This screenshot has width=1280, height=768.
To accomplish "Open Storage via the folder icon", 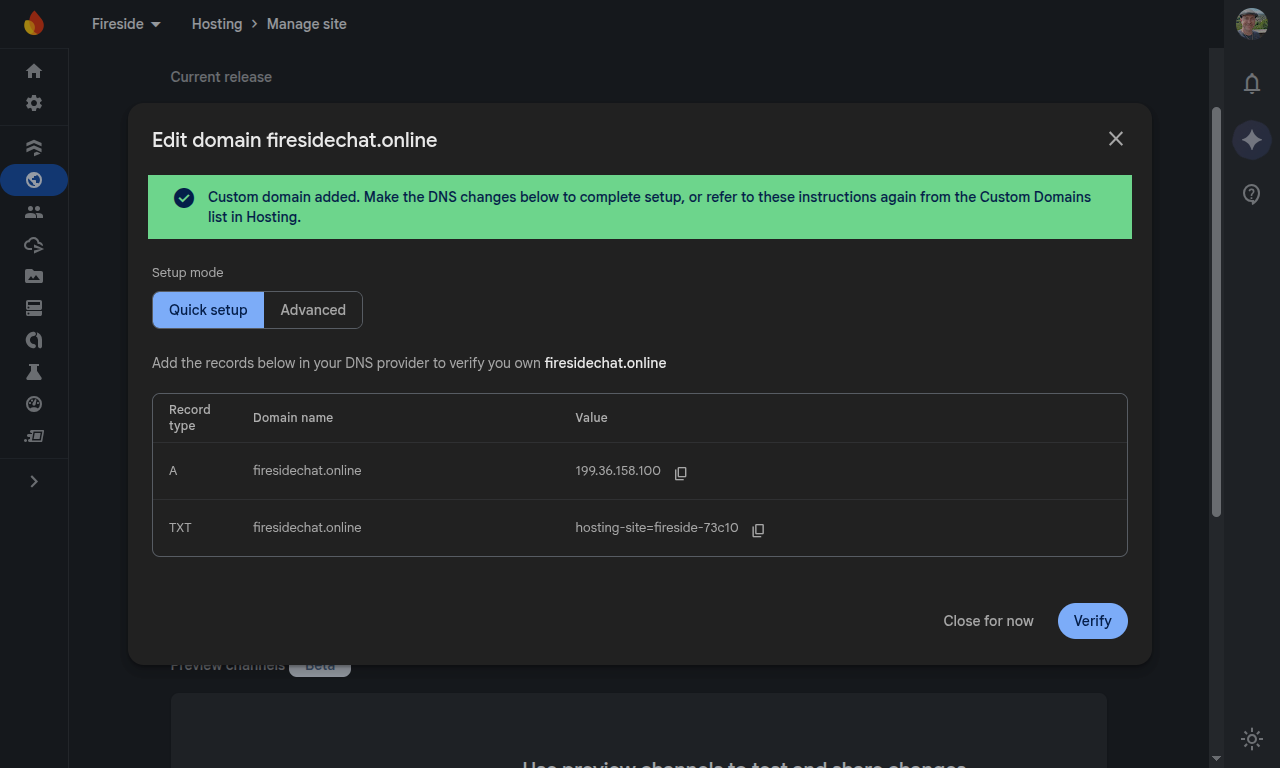I will click(x=33, y=276).
